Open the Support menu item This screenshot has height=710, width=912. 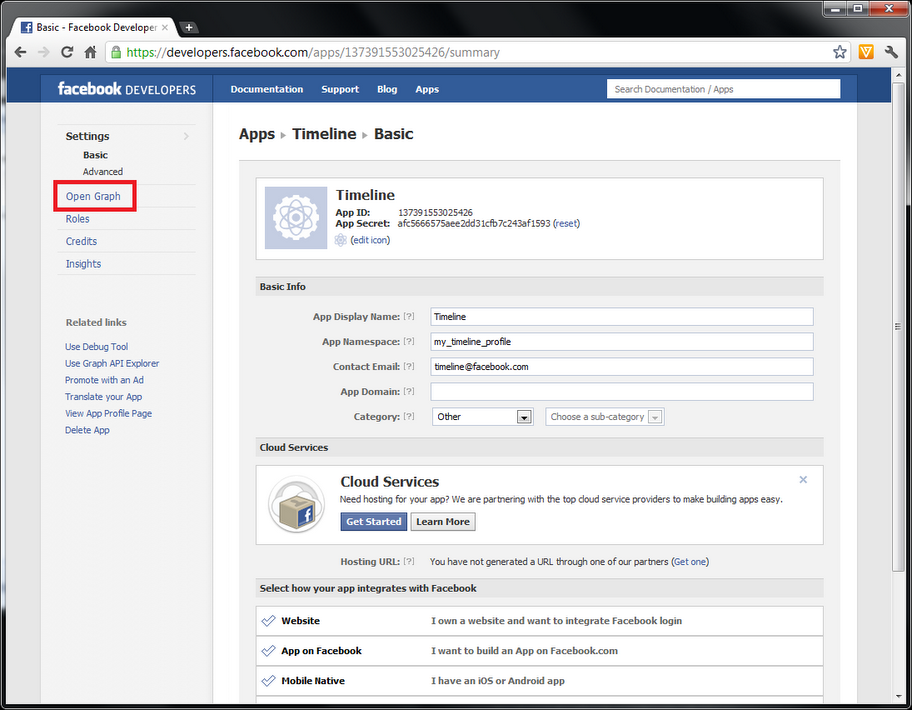tap(340, 89)
